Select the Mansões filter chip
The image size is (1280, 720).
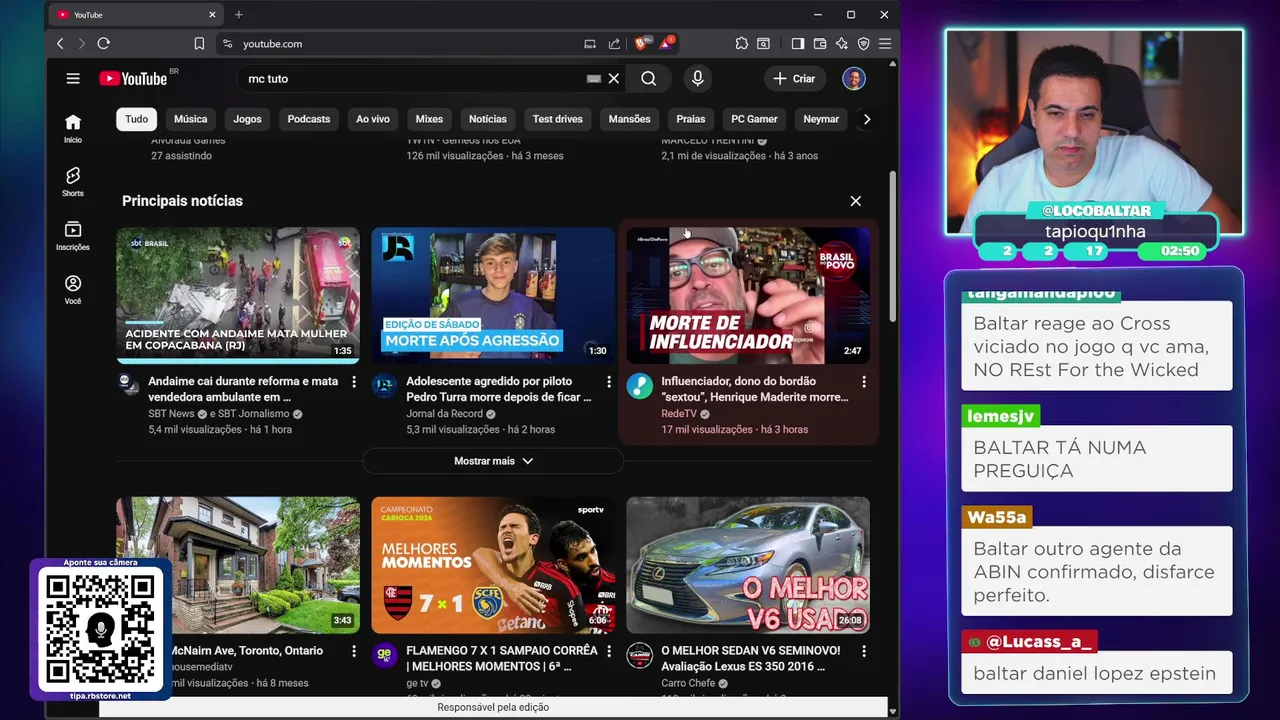tap(630, 119)
